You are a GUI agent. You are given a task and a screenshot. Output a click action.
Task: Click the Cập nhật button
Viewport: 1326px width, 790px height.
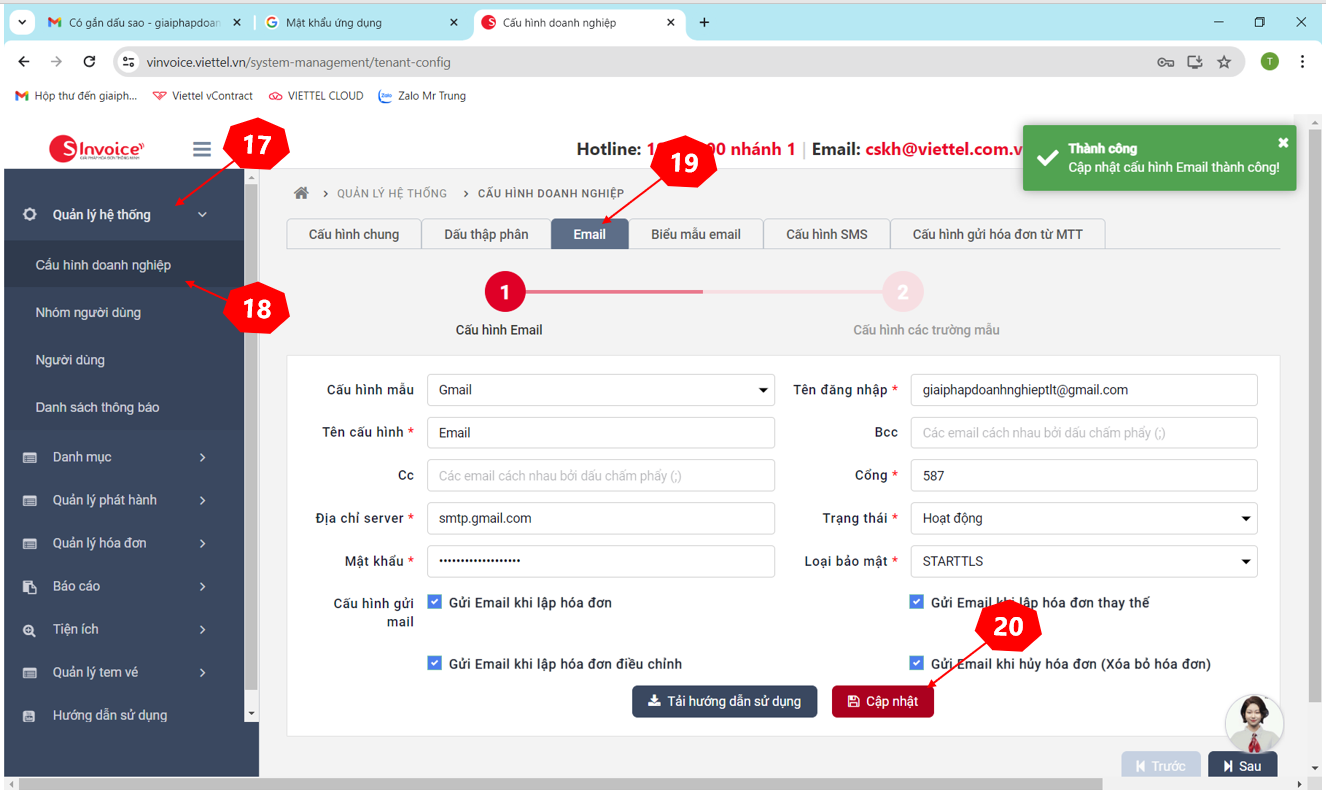[883, 701]
